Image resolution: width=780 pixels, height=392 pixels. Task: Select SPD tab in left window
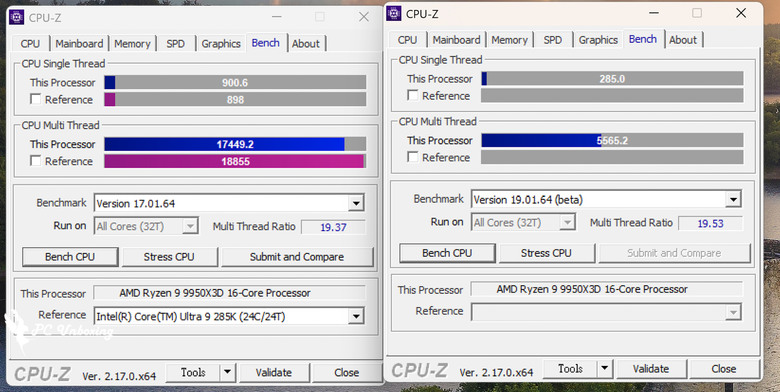(176, 44)
